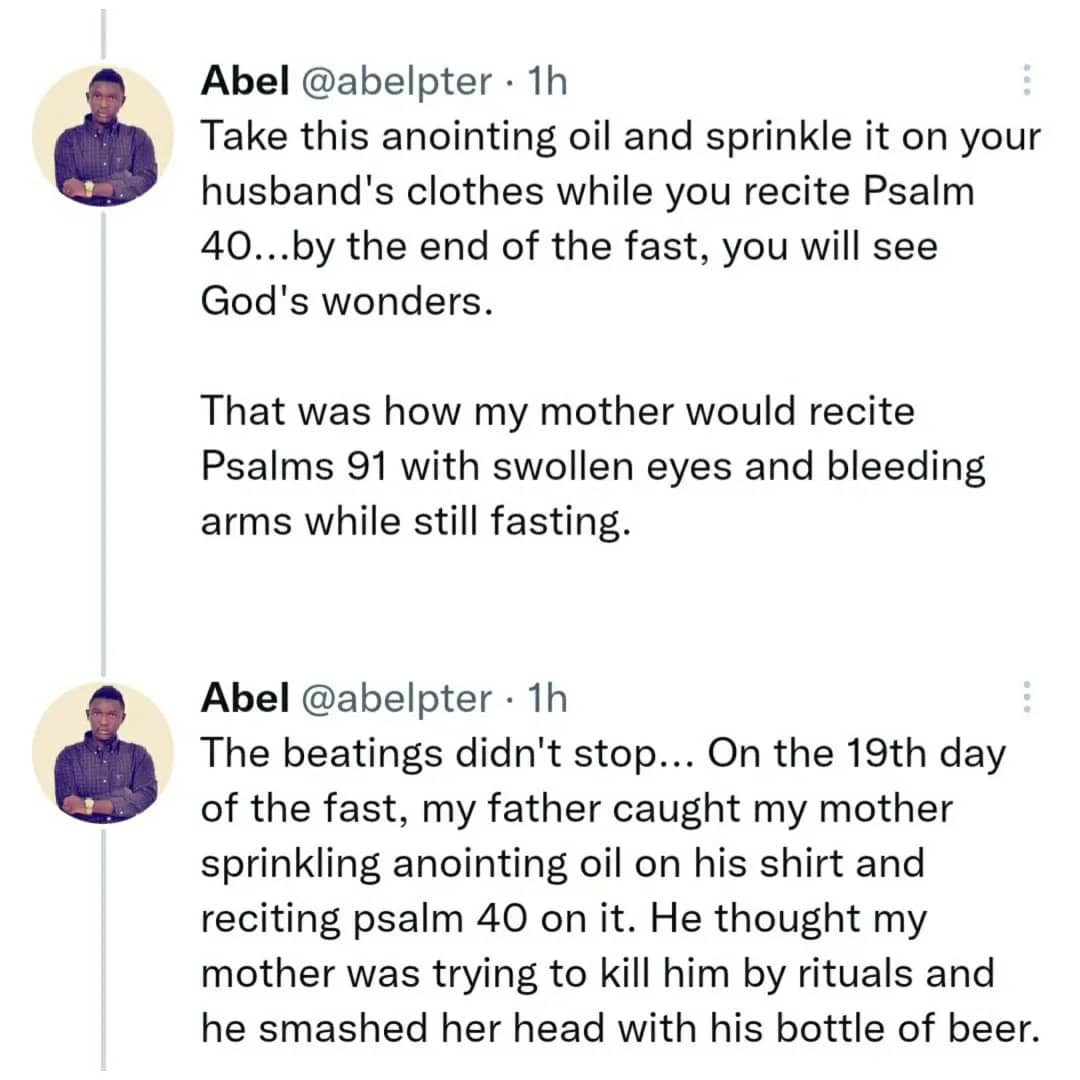
Task: Click the line 'reciting psalm 40 on it'
Action: click(419, 918)
